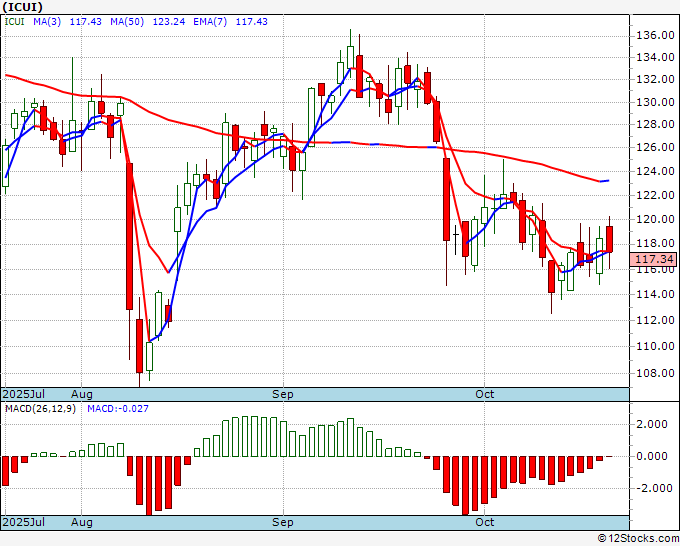Screen dimensions: 680x546
Task: Click the 114.00 price axis label
Action: tap(655, 294)
